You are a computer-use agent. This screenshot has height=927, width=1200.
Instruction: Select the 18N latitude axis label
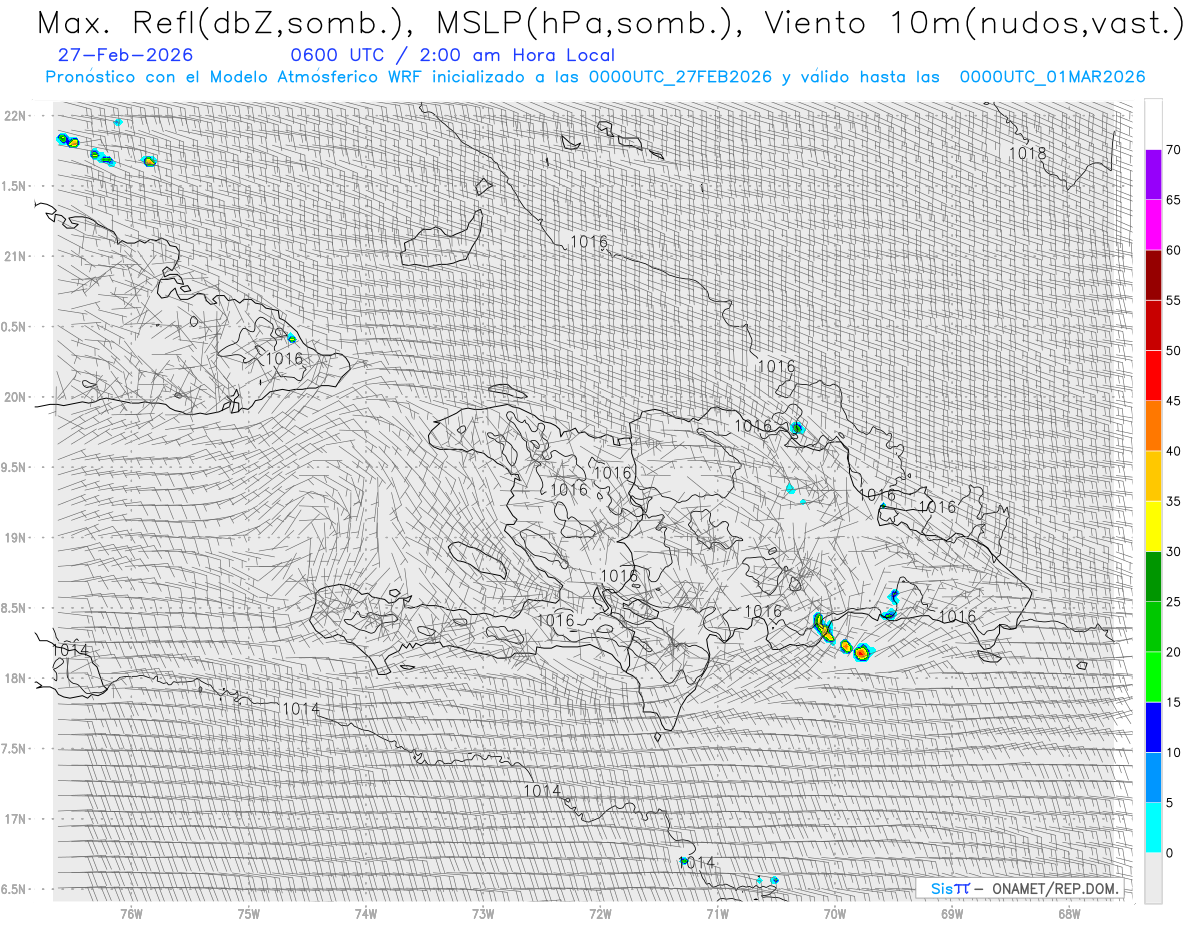(16, 679)
